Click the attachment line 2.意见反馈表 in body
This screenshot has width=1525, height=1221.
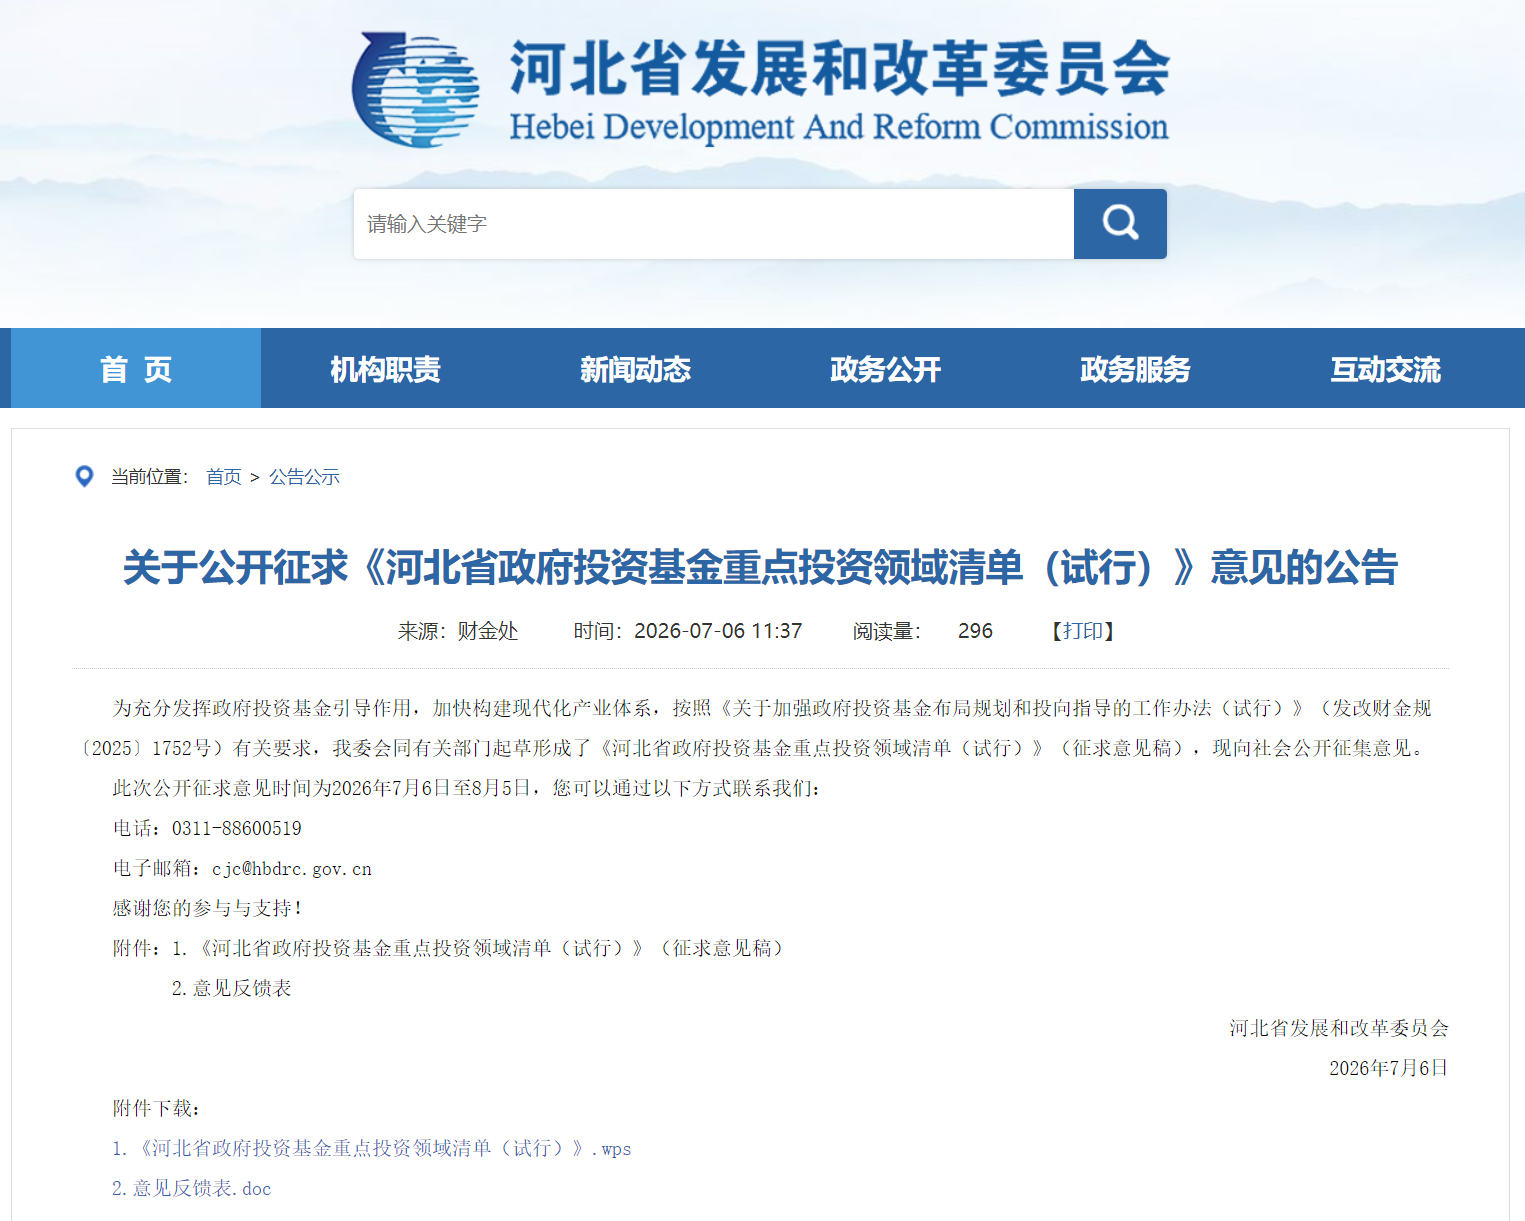pyautogui.click(x=232, y=988)
